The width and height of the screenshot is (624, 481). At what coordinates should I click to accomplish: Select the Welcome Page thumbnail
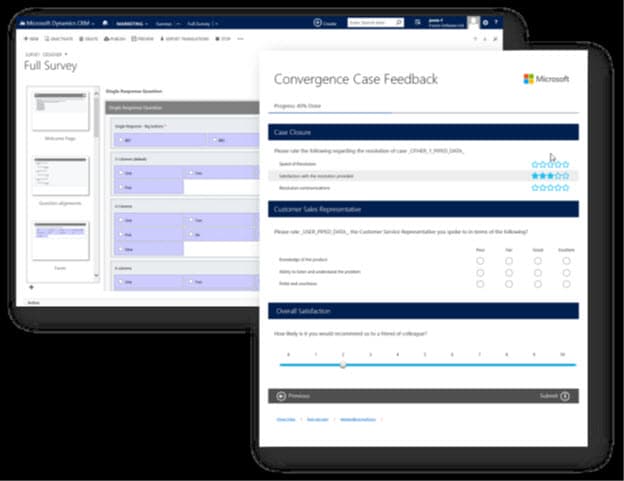click(x=60, y=111)
